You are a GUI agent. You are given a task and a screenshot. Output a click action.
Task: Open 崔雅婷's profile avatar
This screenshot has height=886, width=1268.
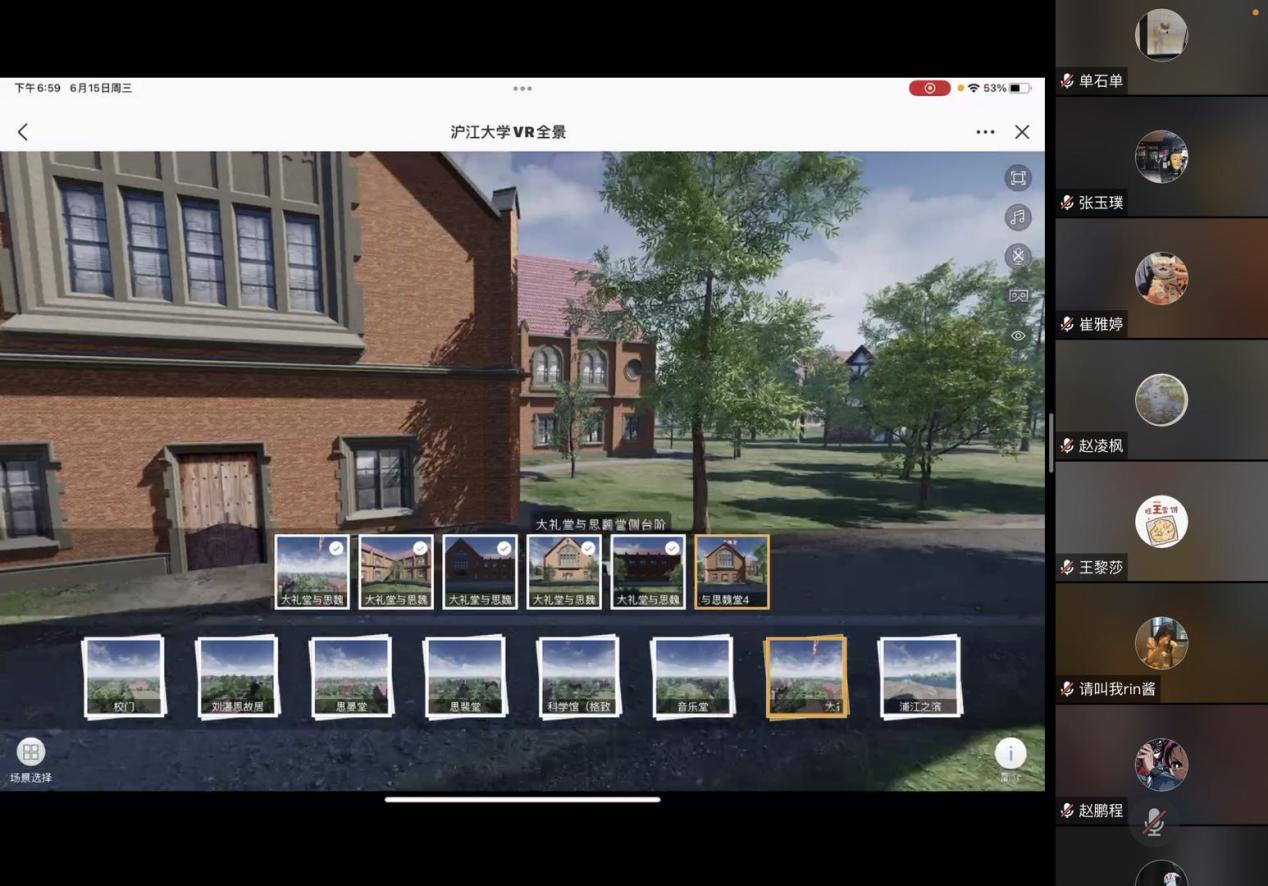pyautogui.click(x=1161, y=278)
